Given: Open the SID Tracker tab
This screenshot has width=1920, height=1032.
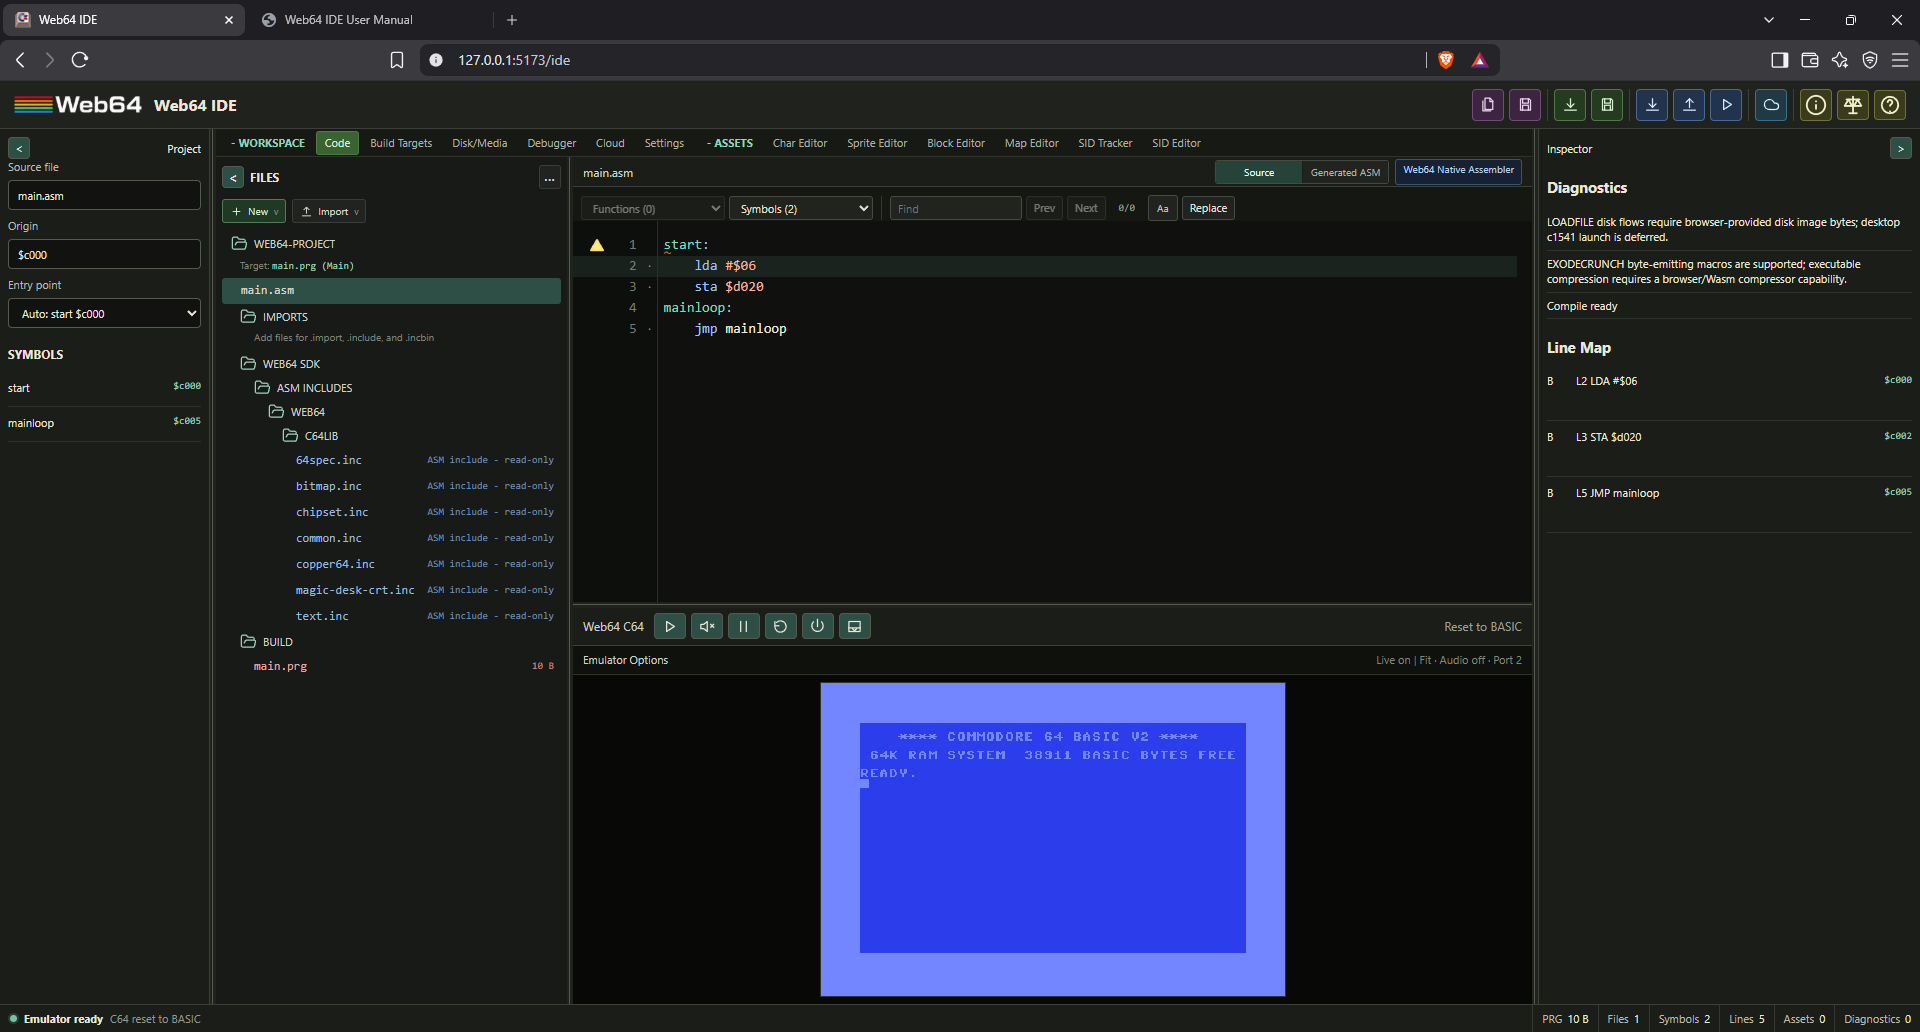Looking at the screenshot, I should [x=1105, y=143].
